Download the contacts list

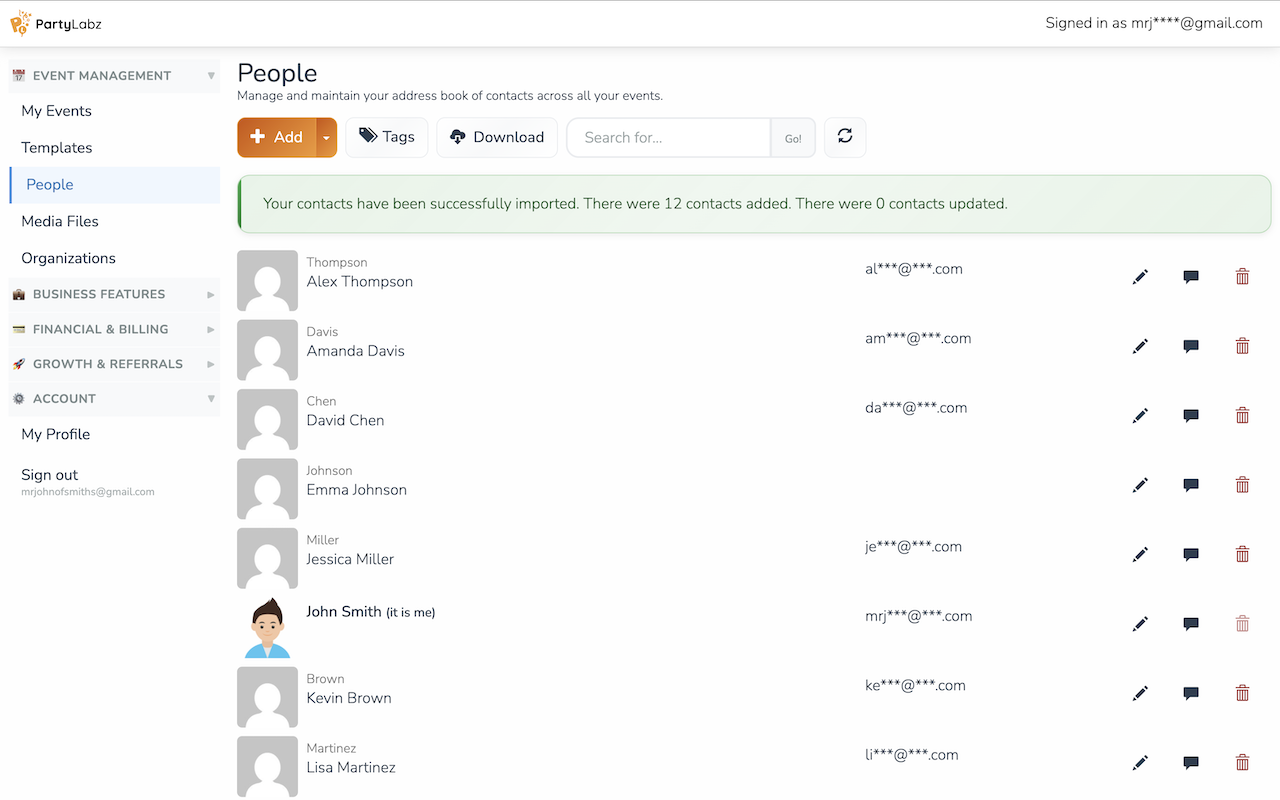[x=497, y=137]
